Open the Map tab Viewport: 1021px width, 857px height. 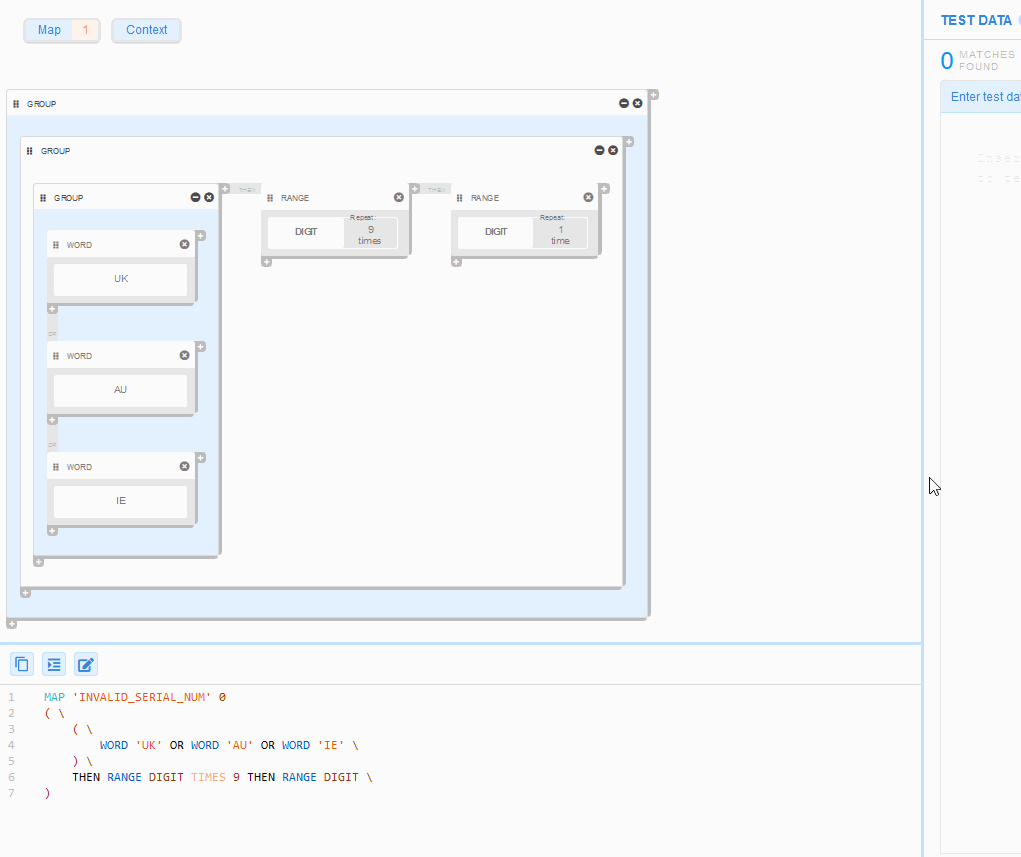pyautogui.click(x=62, y=30)
